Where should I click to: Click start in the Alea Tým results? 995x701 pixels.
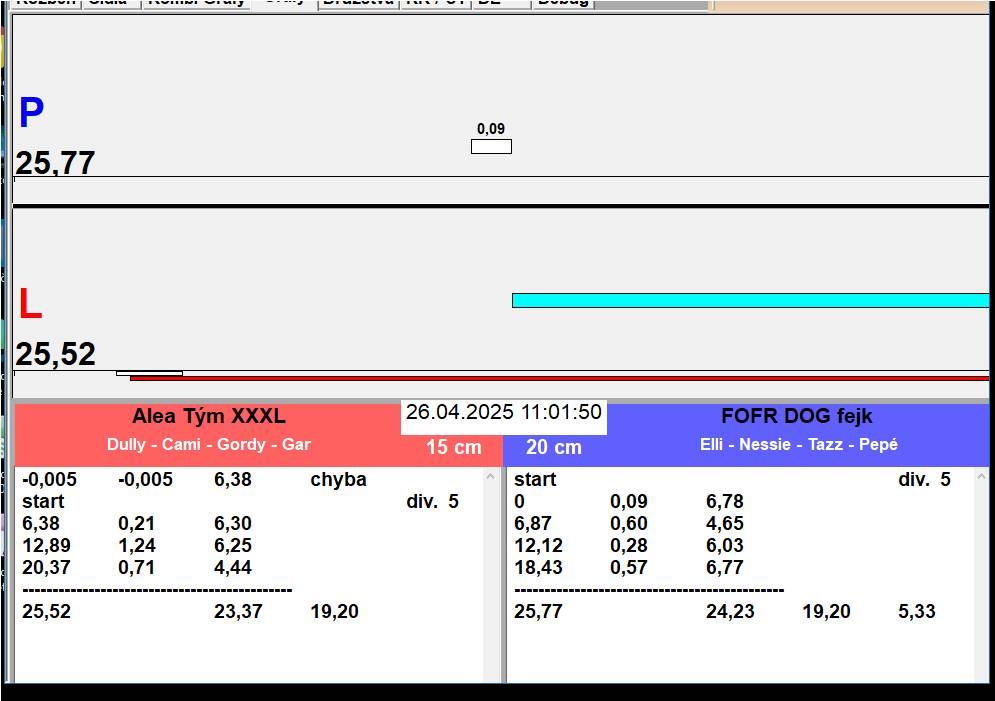tap(43, 501)
